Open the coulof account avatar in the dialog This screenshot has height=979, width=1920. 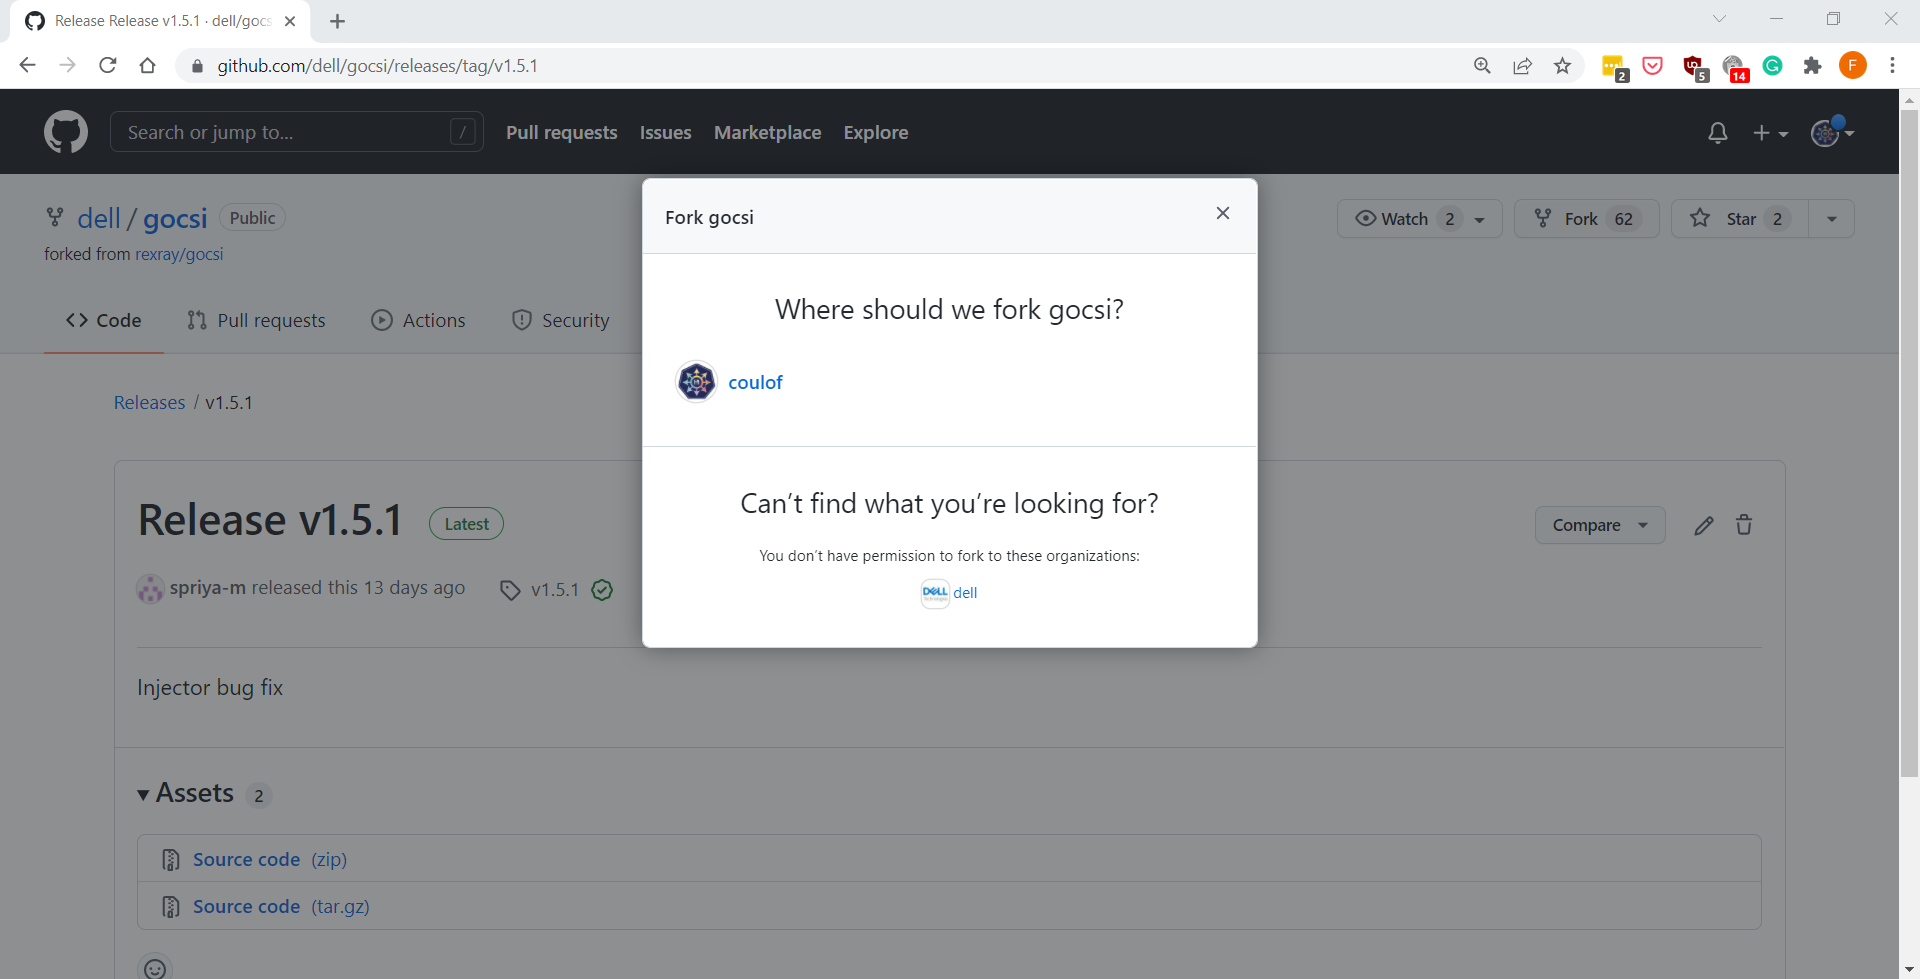[x=696, y=381]
